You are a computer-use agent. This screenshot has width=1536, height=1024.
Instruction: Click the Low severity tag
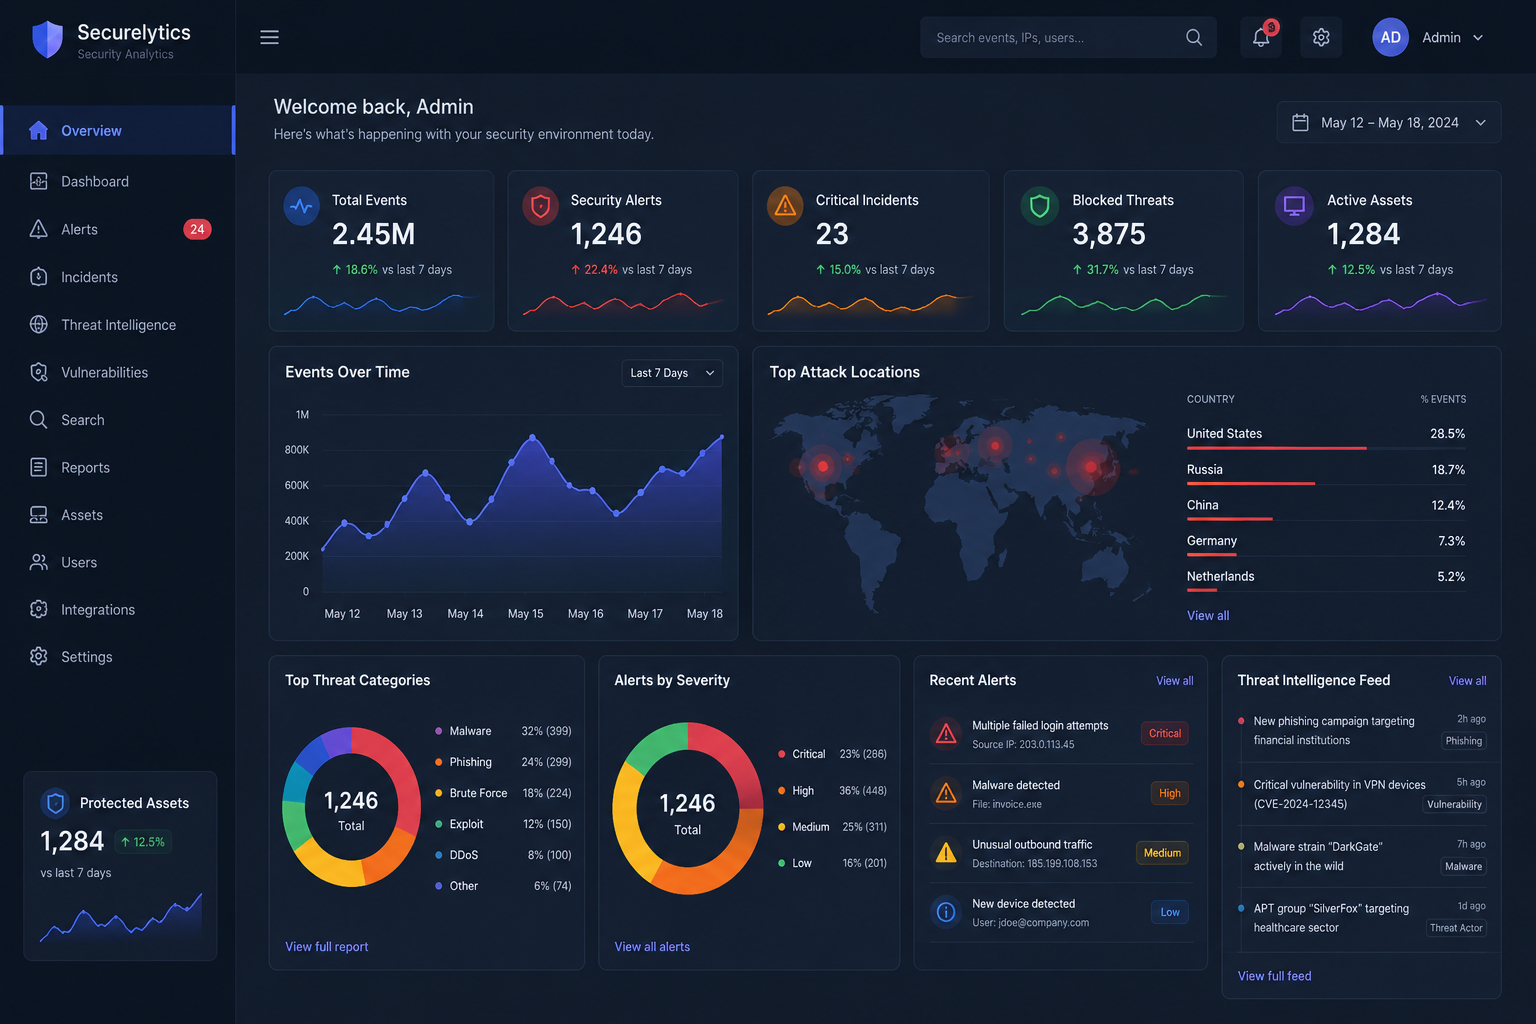(x=1170, y=912)
